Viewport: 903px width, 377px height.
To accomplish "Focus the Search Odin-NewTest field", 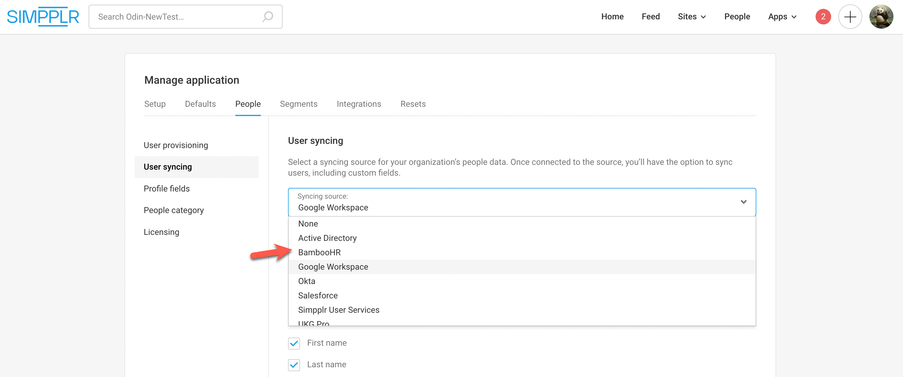I will tap(185, 17).
